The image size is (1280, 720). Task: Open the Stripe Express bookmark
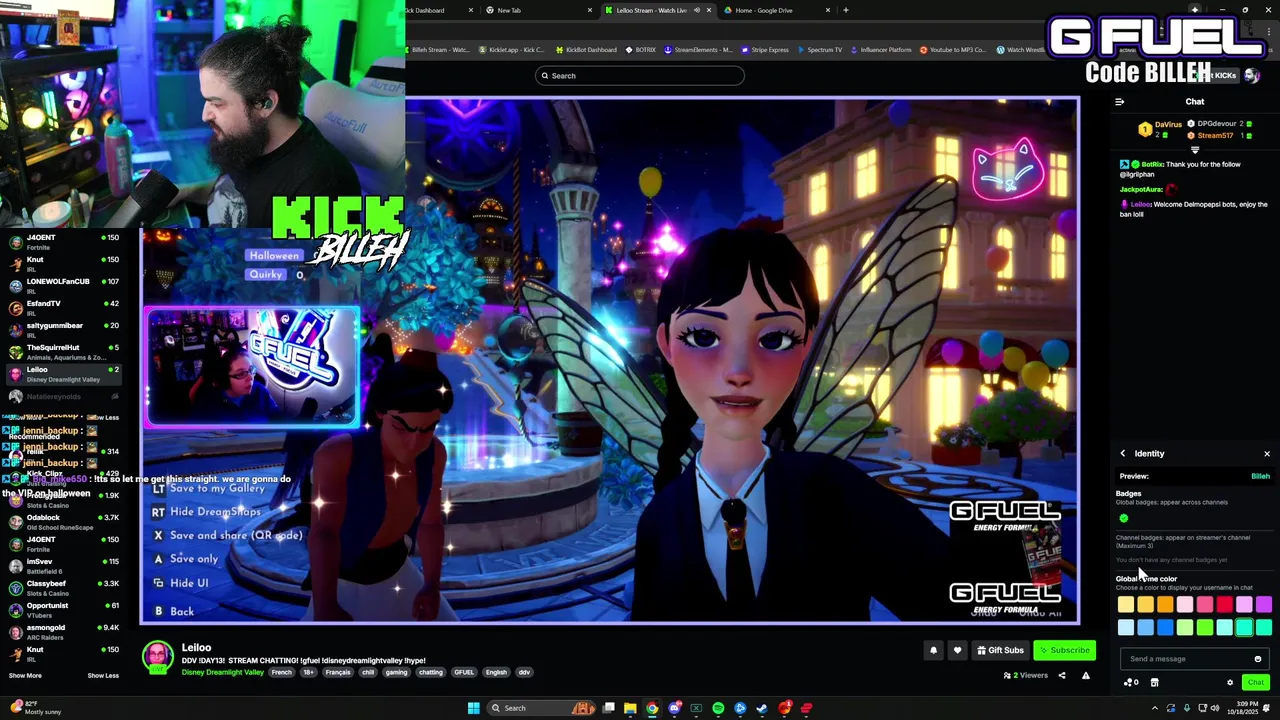(x=764, y=50)
